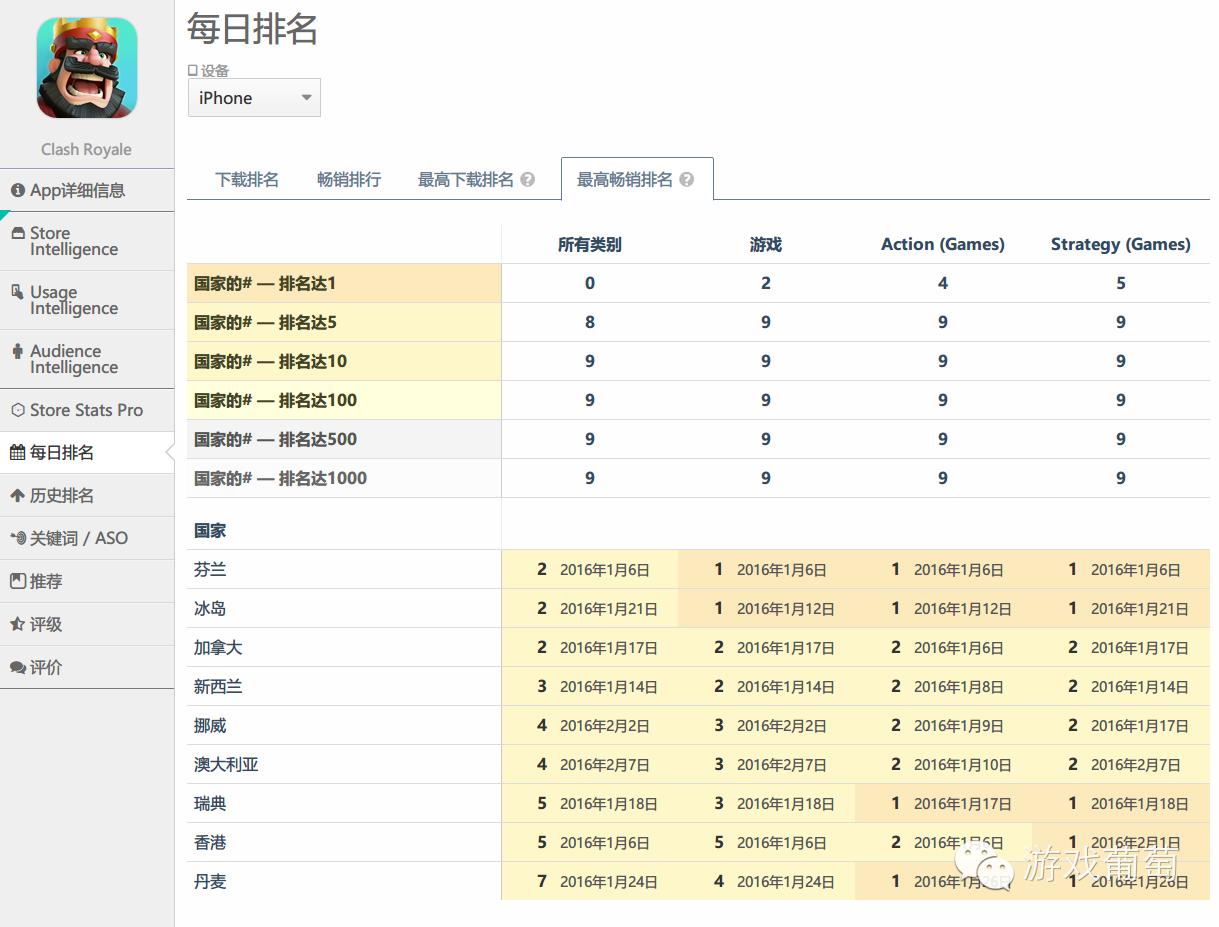The height and width of the screenshot is (927, 1219).
Task: Select the 关键词 / ASO tool icon
Action: tap(17, 538)
